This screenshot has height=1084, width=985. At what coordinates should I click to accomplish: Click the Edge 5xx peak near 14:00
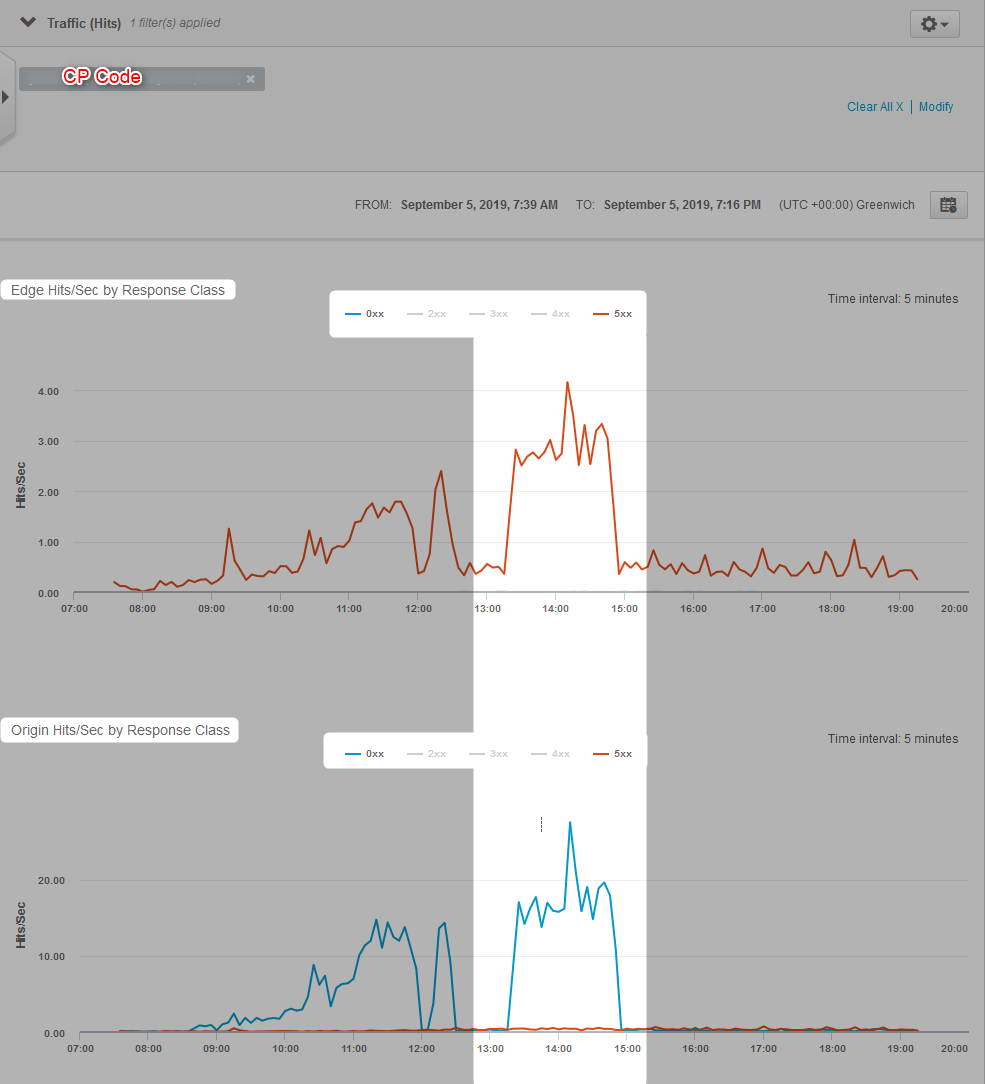tap(567, 382)
